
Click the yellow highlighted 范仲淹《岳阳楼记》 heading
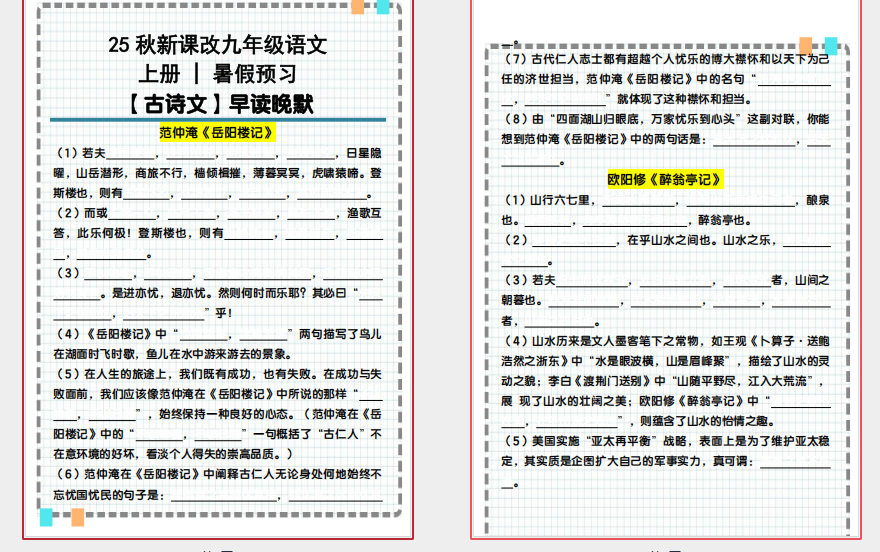pyautogui.click(x=217, y=132)
